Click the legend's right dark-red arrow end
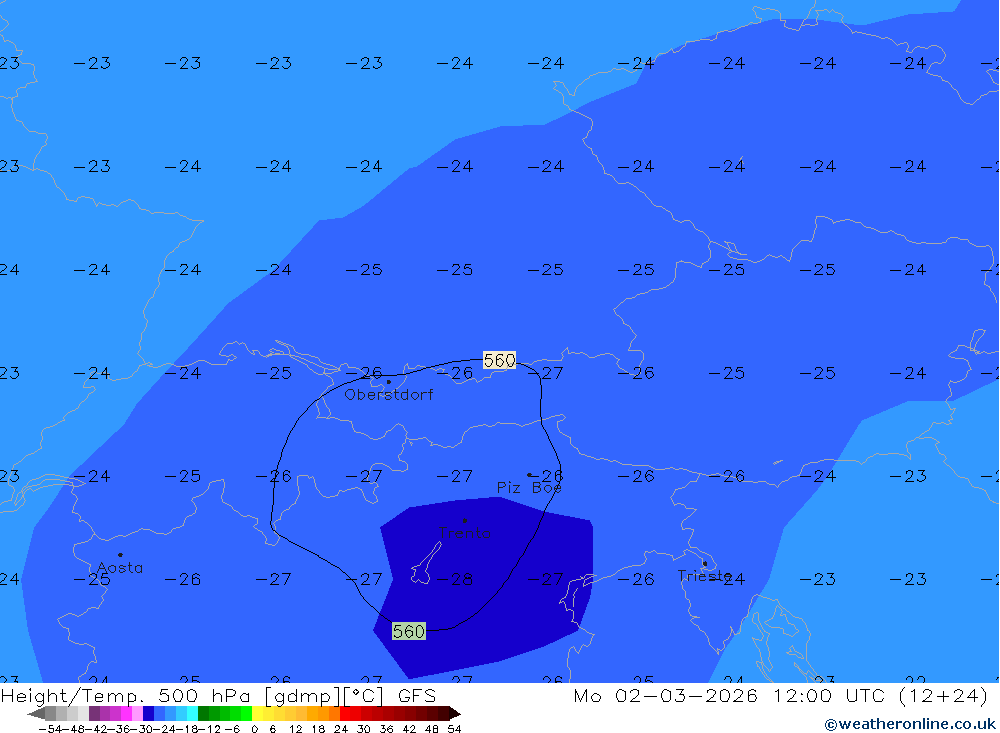Viewport: 1000px width, 733px height. pyautogui.click(x=455, y=713)
